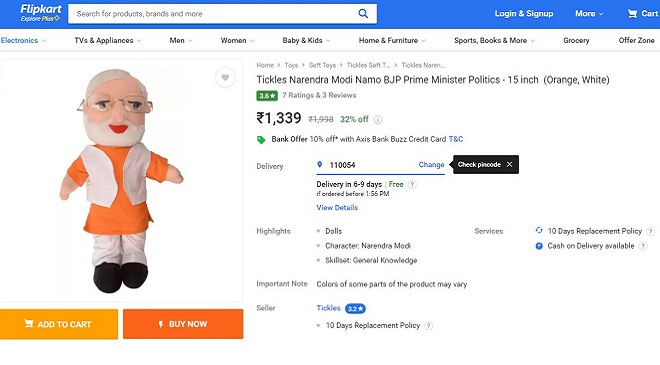660x365 pixels.
Task: Click the Change pincode link
Action: click(431, 165)
